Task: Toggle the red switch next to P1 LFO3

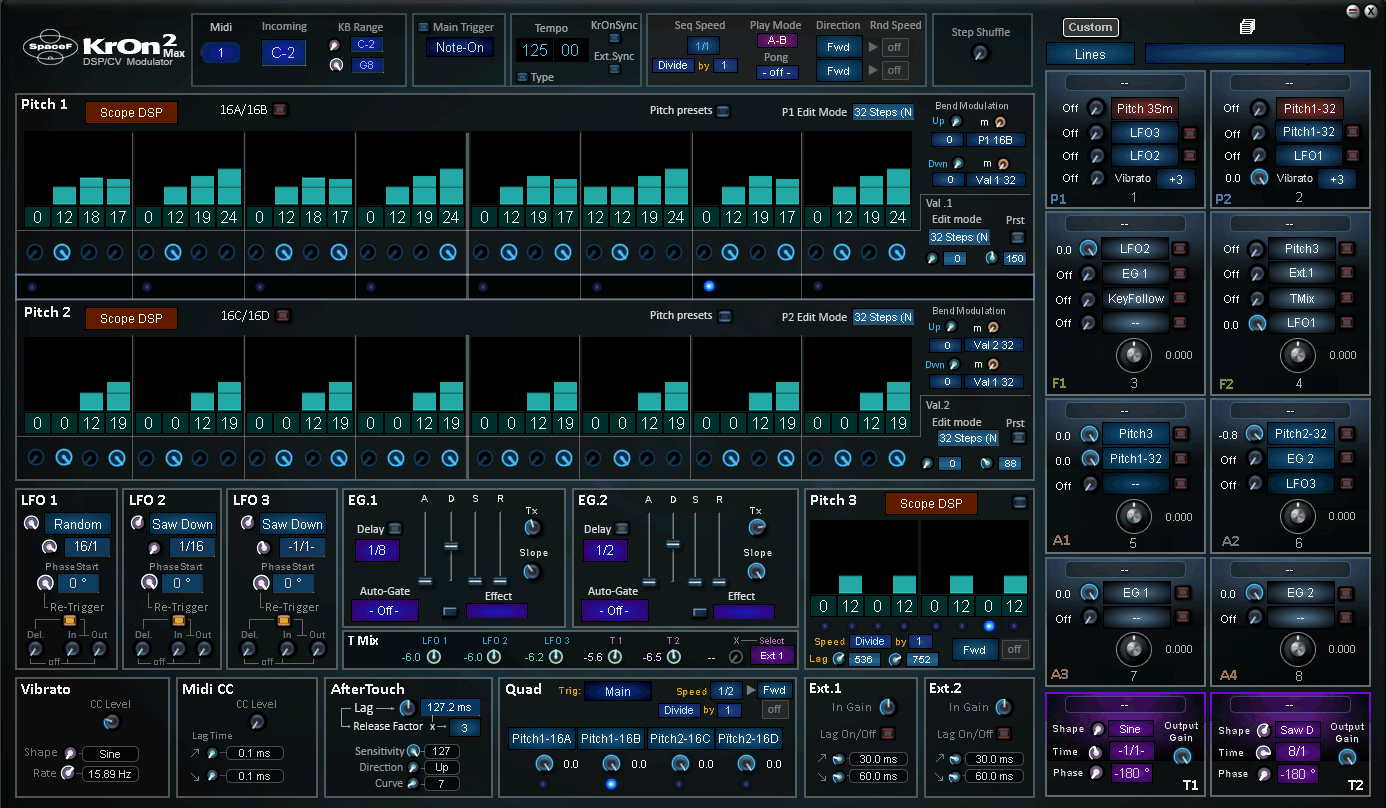Action: point(1189,132)
